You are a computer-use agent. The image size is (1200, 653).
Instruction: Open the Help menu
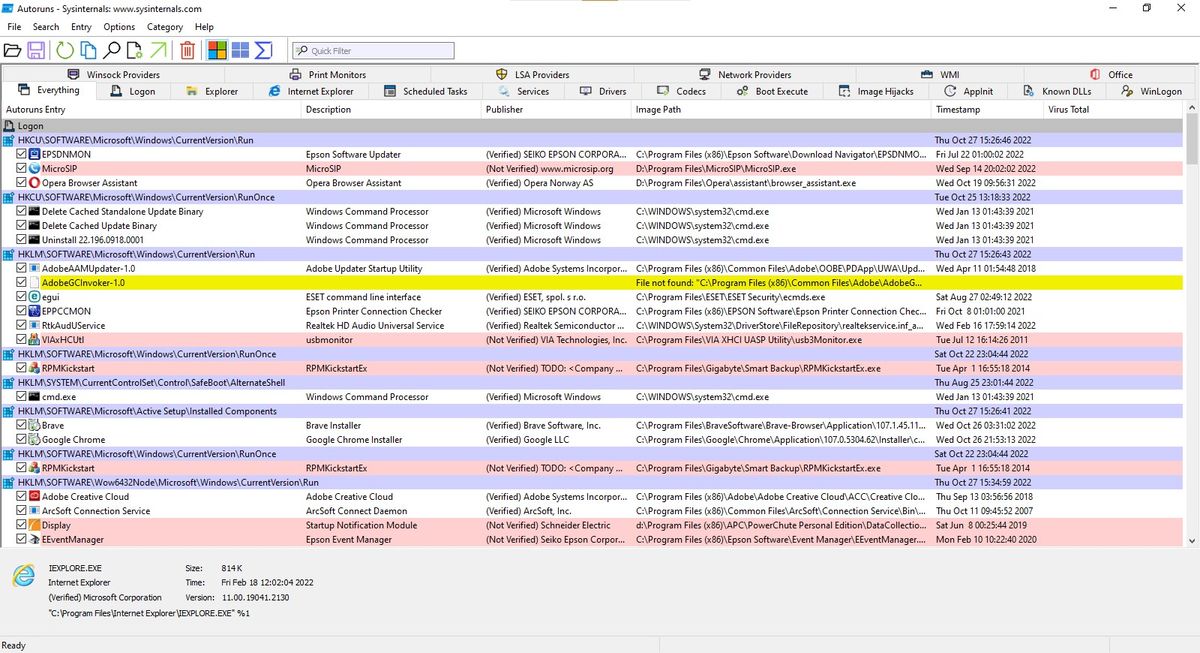(204, 27)
